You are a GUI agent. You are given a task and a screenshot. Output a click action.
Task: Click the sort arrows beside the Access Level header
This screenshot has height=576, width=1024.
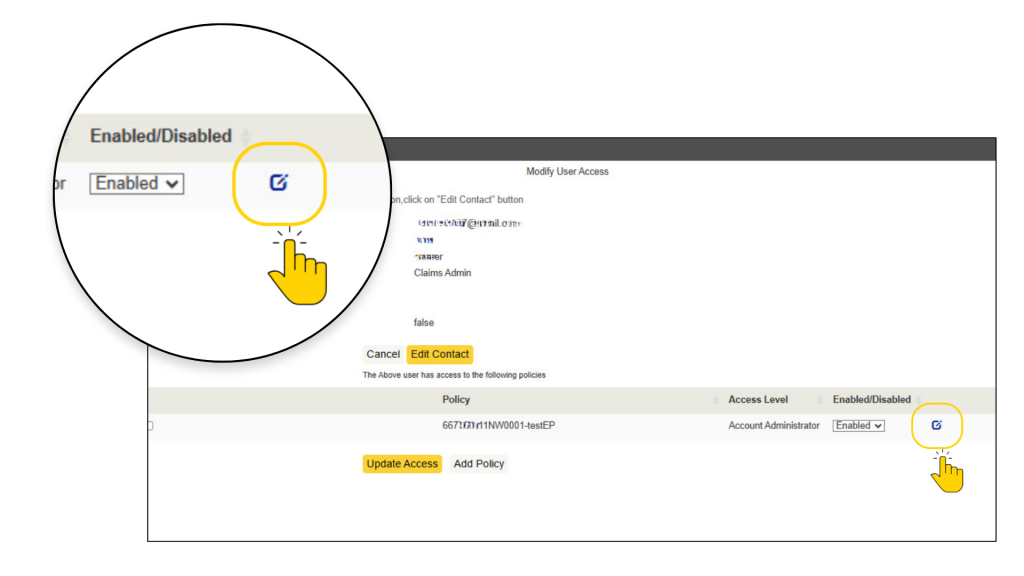point(820,400)
